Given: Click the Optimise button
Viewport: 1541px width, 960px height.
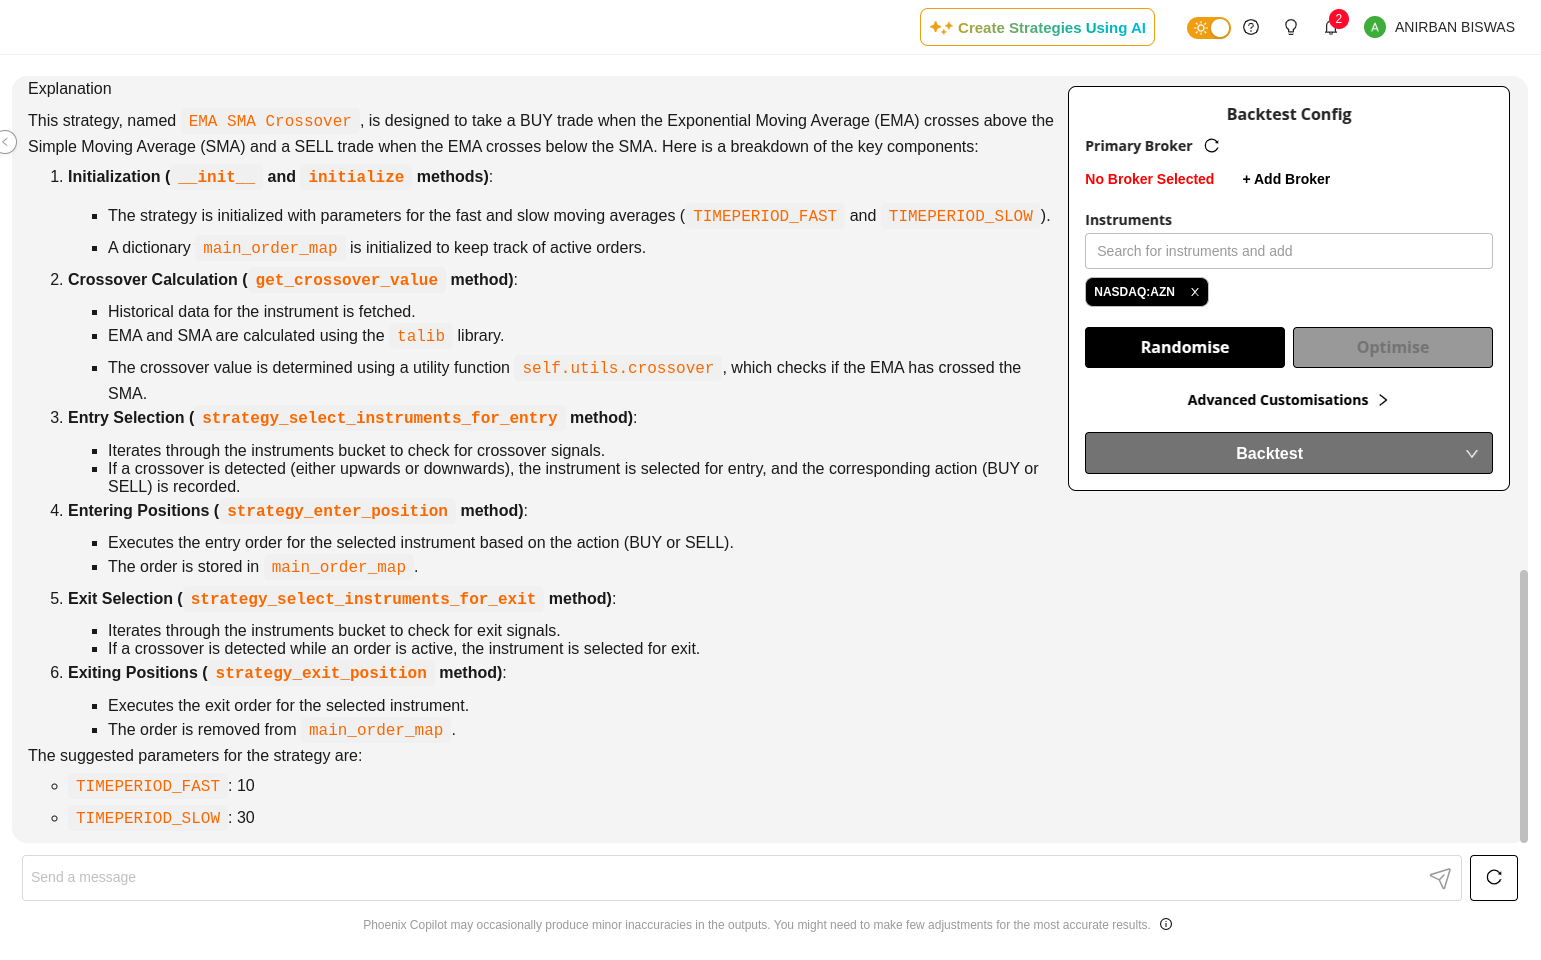Looking at the screenshot, I should (x=1392, y=348).
